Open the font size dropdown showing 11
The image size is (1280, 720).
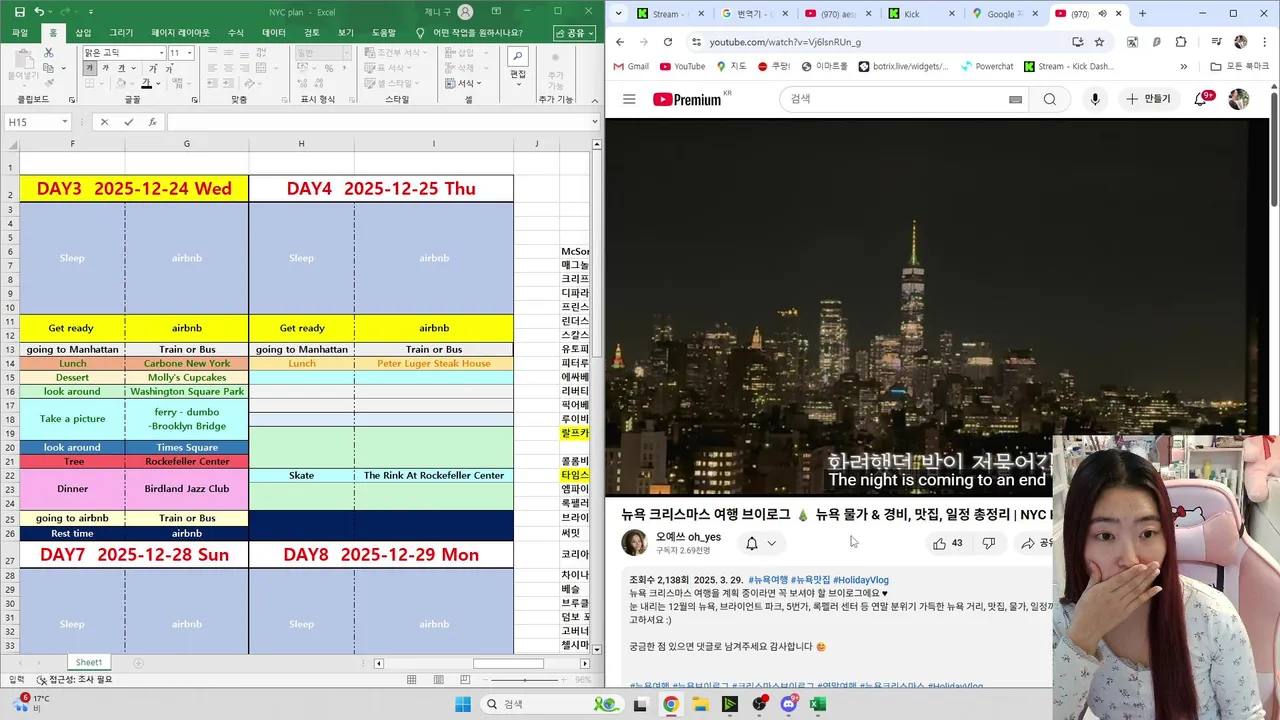[x=189, y=53]
